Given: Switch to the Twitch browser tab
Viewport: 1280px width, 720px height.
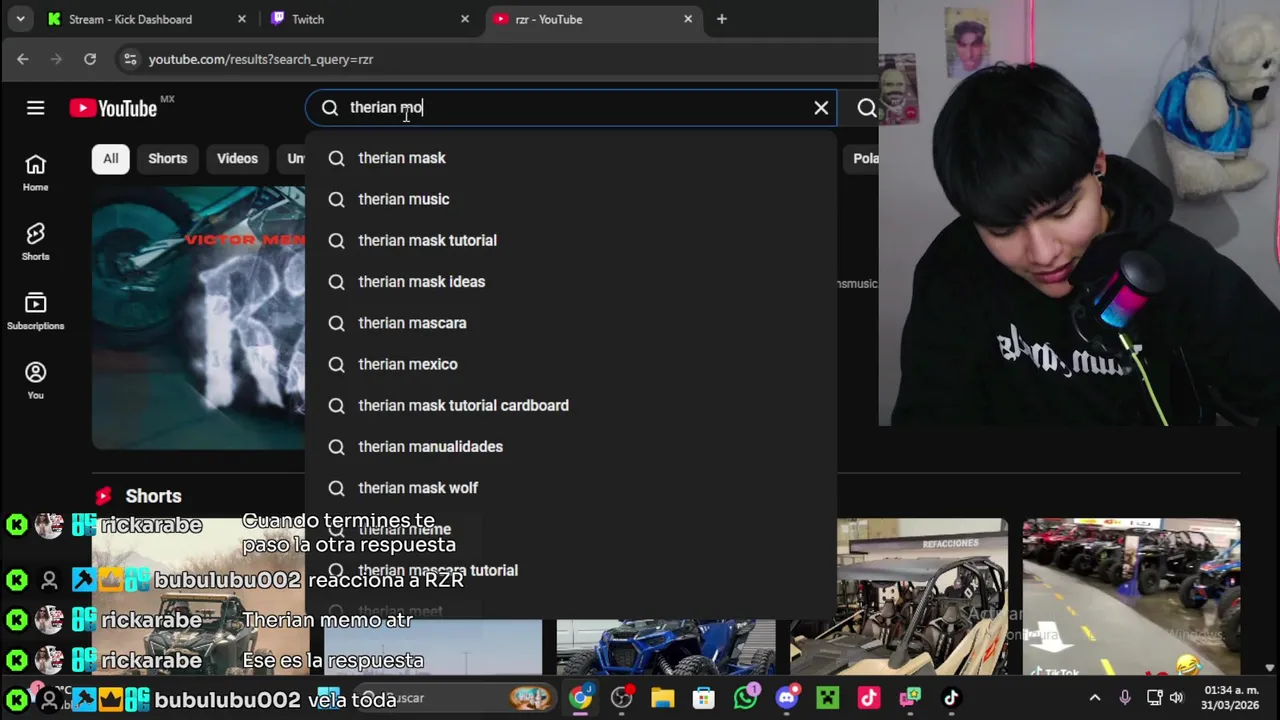Looking at the screenshot, I should coord(369,19).
